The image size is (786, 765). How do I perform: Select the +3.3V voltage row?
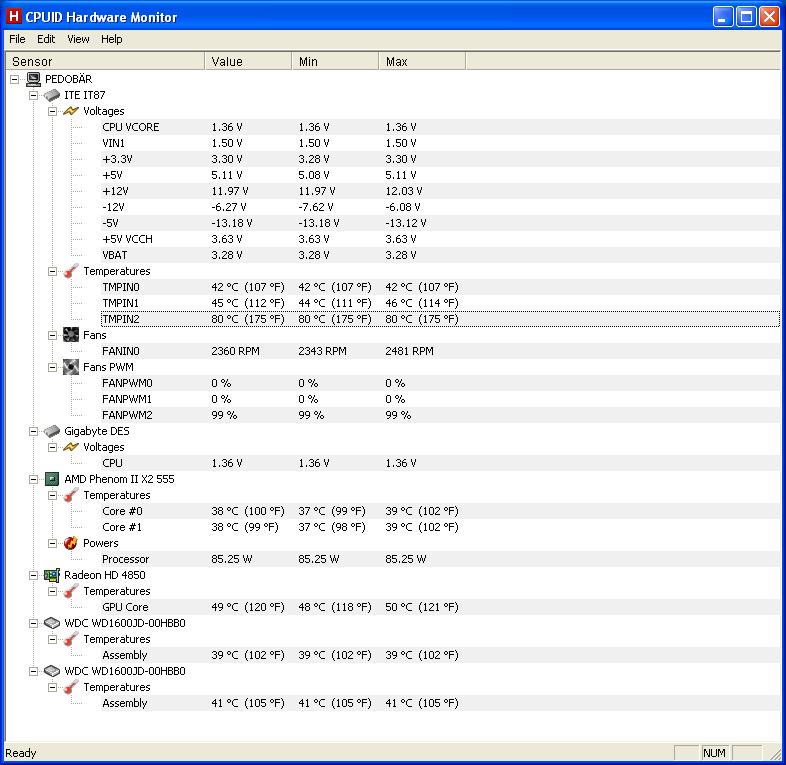point(440,159)
